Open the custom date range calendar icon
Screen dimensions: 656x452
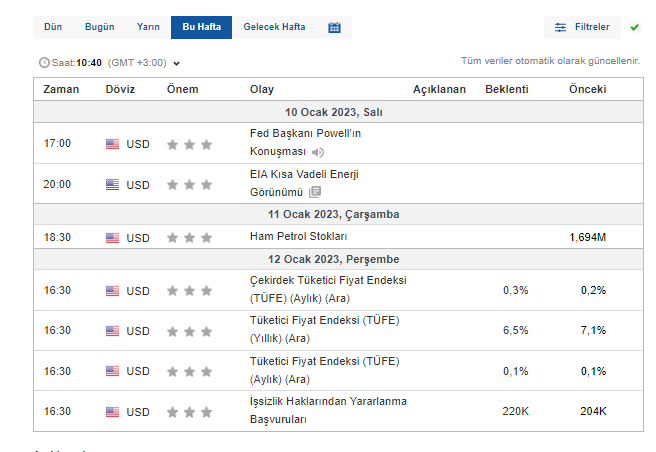(x=334, y=27)
